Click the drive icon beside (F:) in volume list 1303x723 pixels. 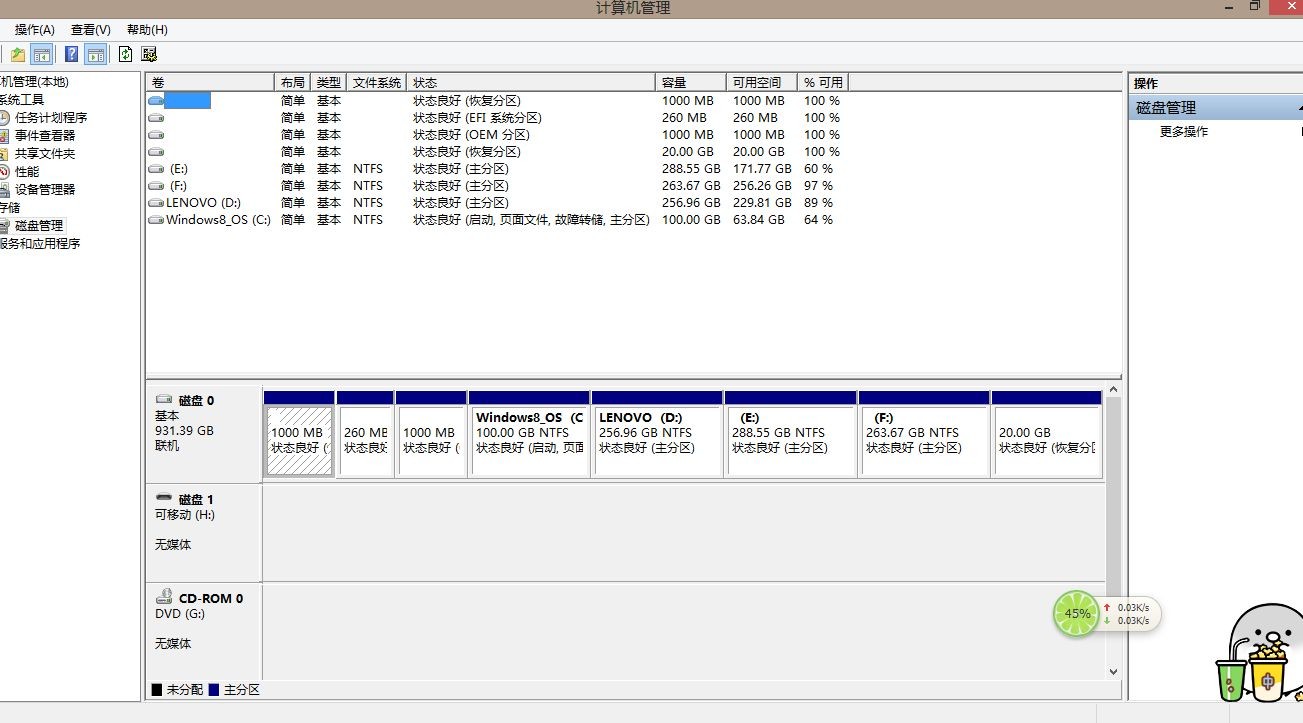tap(156, 186)
